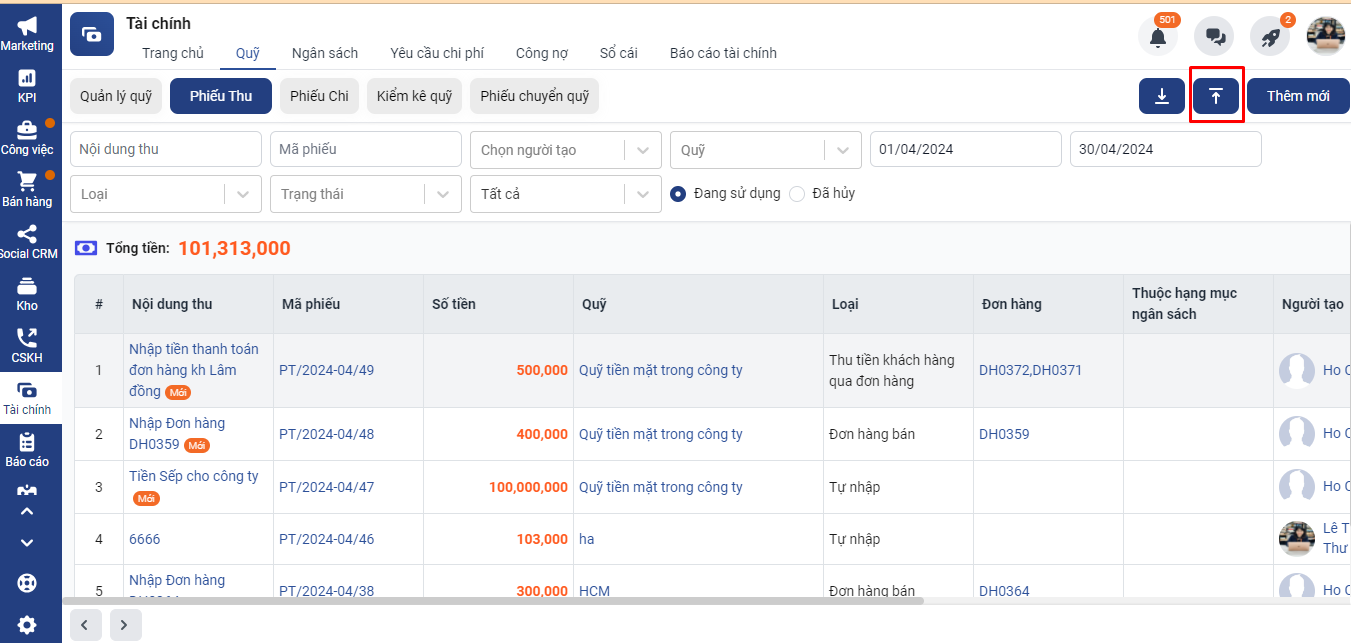
Task: Select the "Đã hủy" radio button
Action: (797, 194)
